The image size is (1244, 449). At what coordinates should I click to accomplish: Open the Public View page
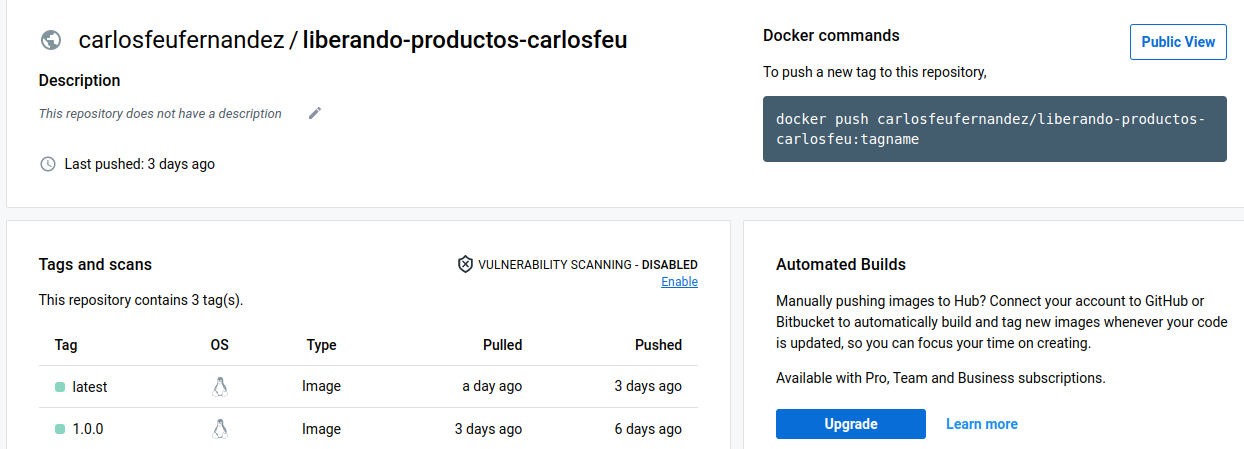coord(1178,42)
